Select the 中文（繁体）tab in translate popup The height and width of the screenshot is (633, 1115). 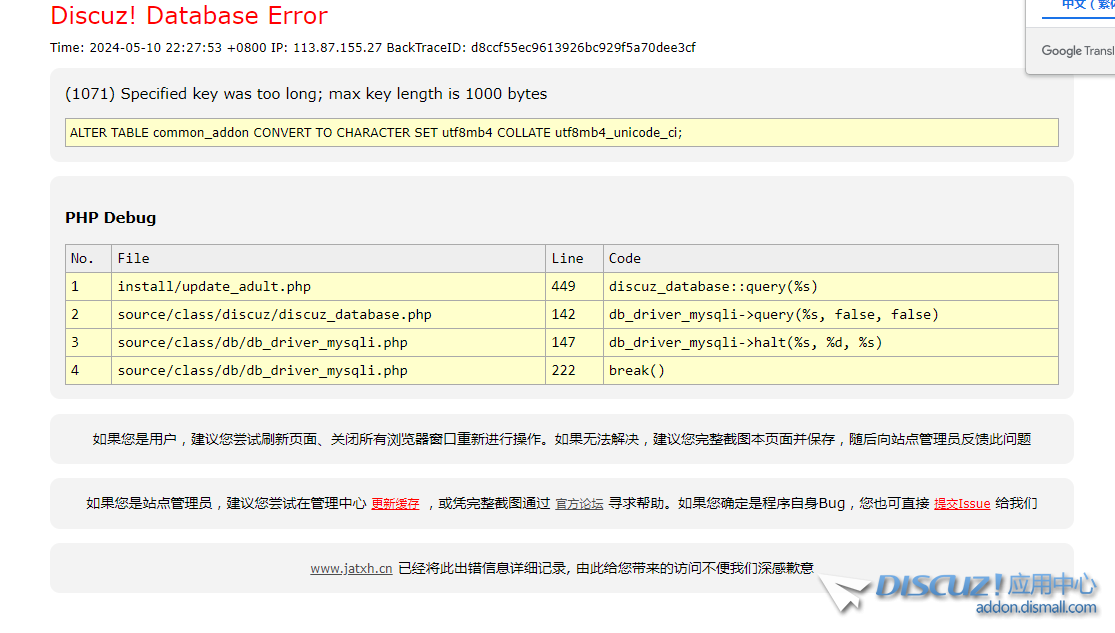tap(1087, 6)
